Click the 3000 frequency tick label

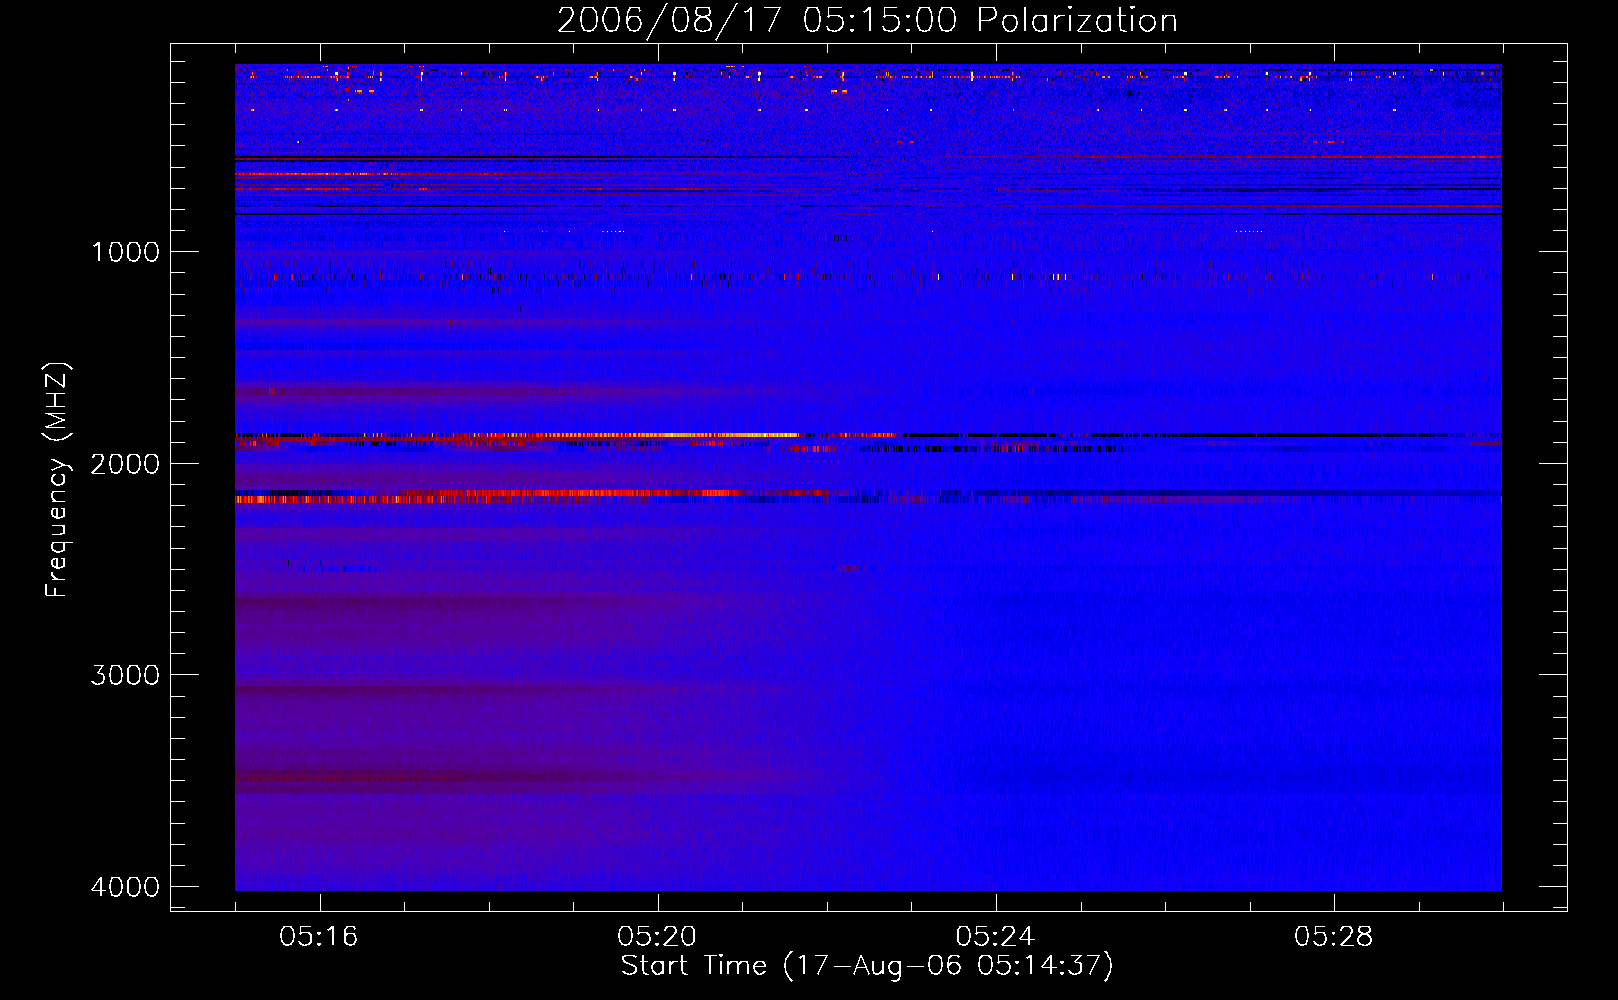[x=125, y=675]
